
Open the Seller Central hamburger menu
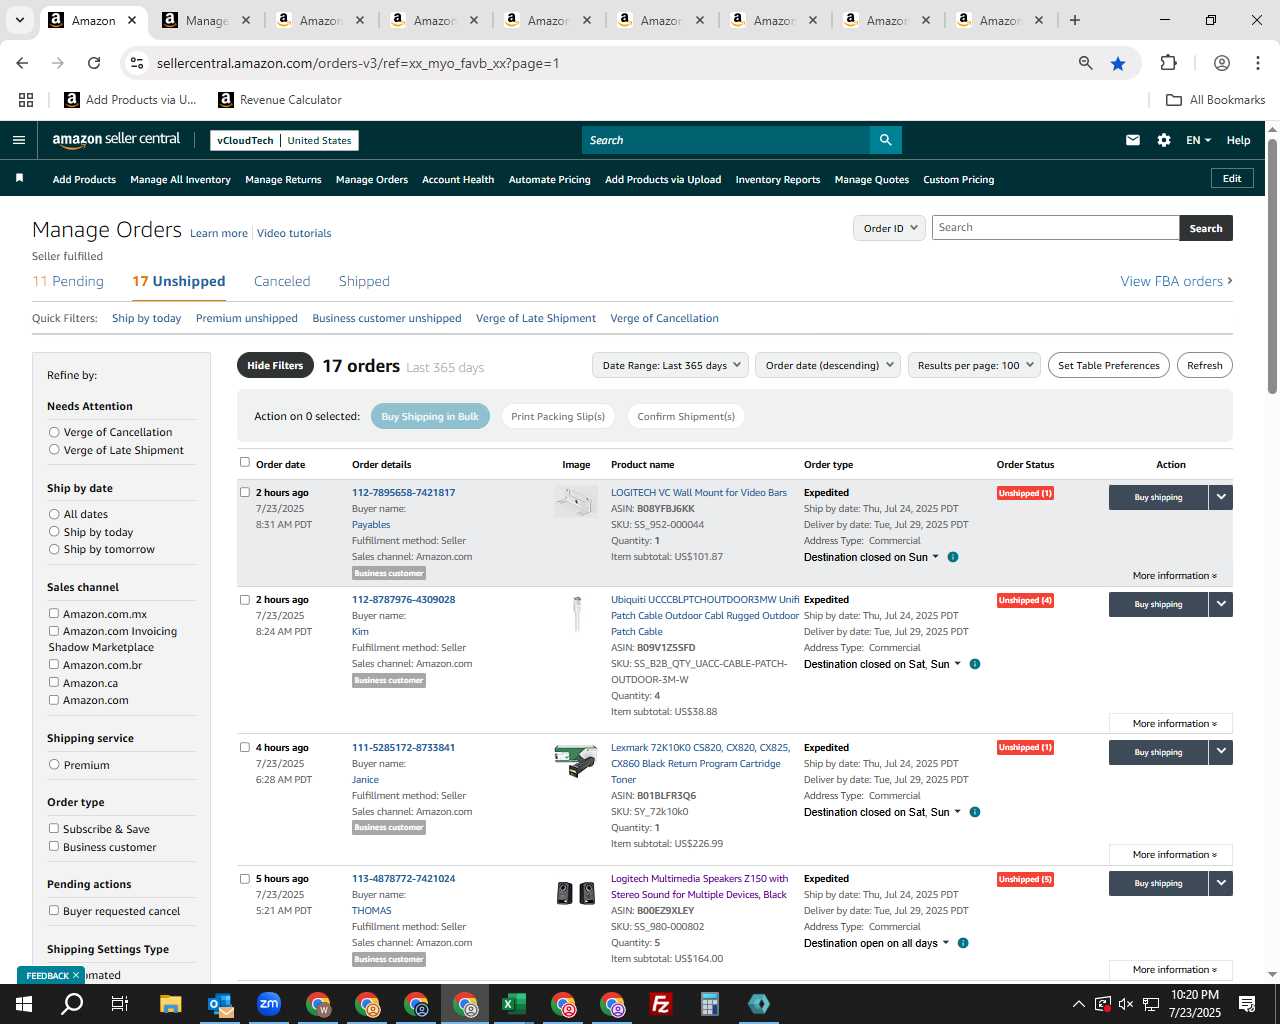coord(18,140)
